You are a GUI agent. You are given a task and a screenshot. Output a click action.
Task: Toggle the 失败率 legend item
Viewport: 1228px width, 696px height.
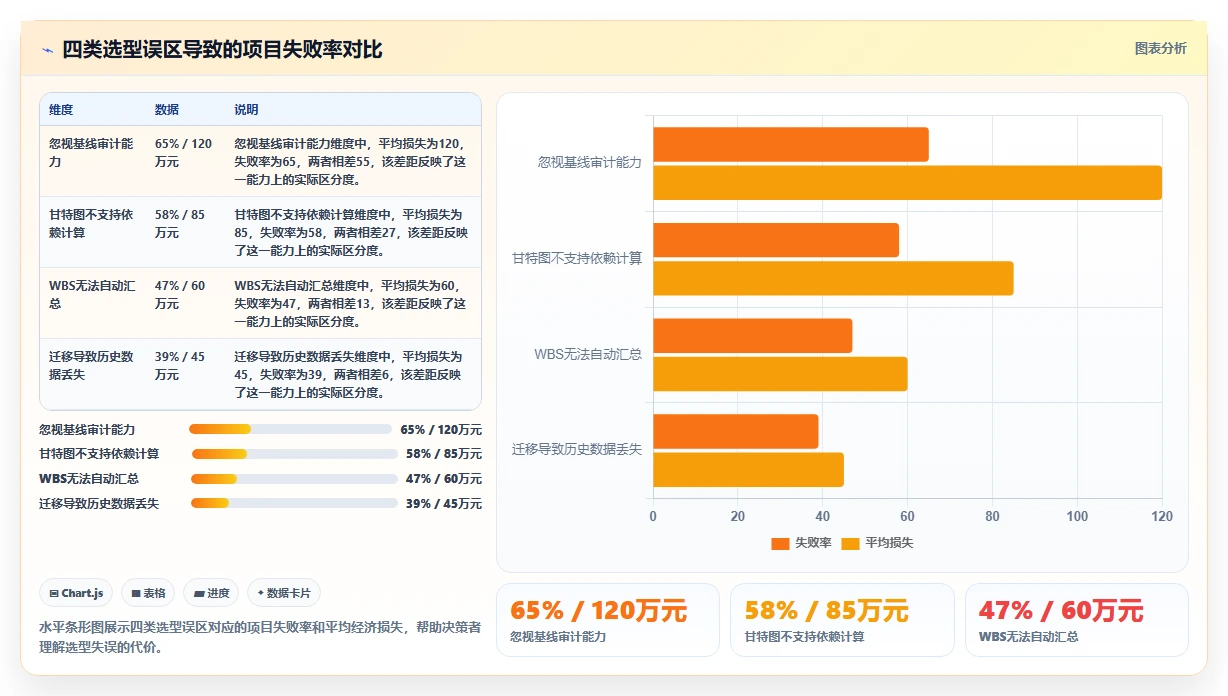tap(801, 543)
